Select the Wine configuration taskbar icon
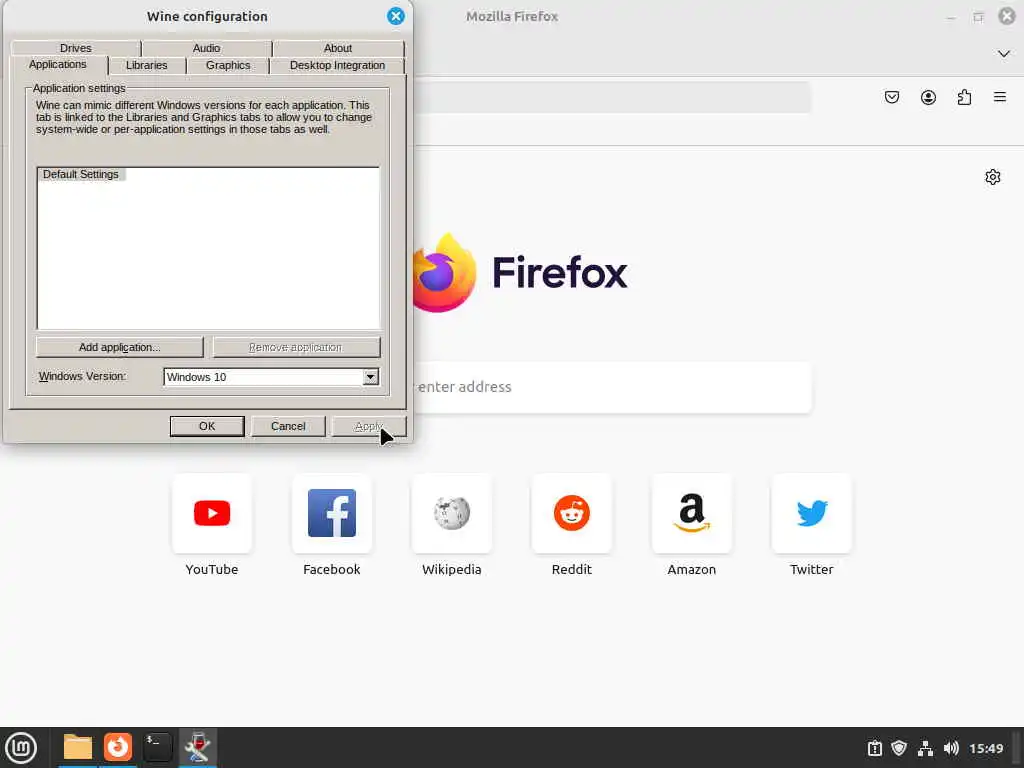 pos(197,747)
